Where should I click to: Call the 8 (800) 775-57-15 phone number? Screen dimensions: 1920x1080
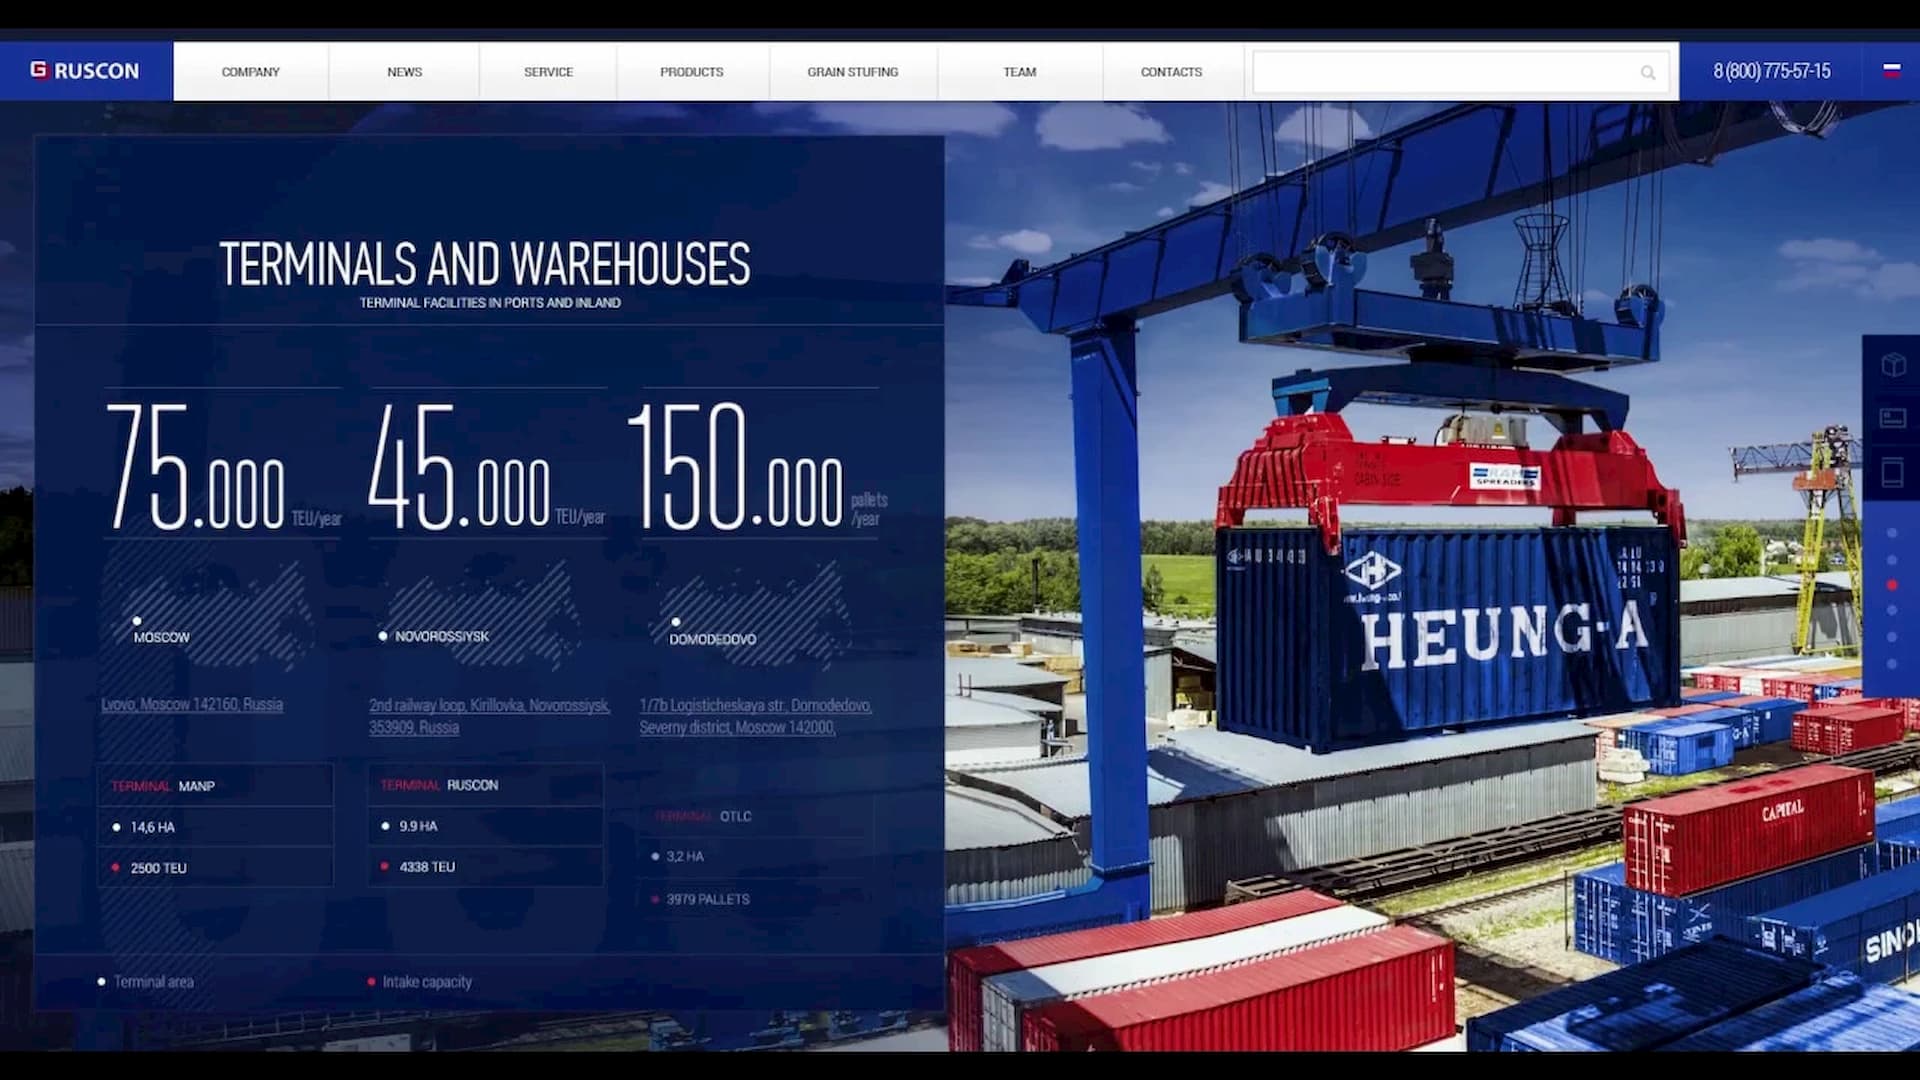(1771, 71)
